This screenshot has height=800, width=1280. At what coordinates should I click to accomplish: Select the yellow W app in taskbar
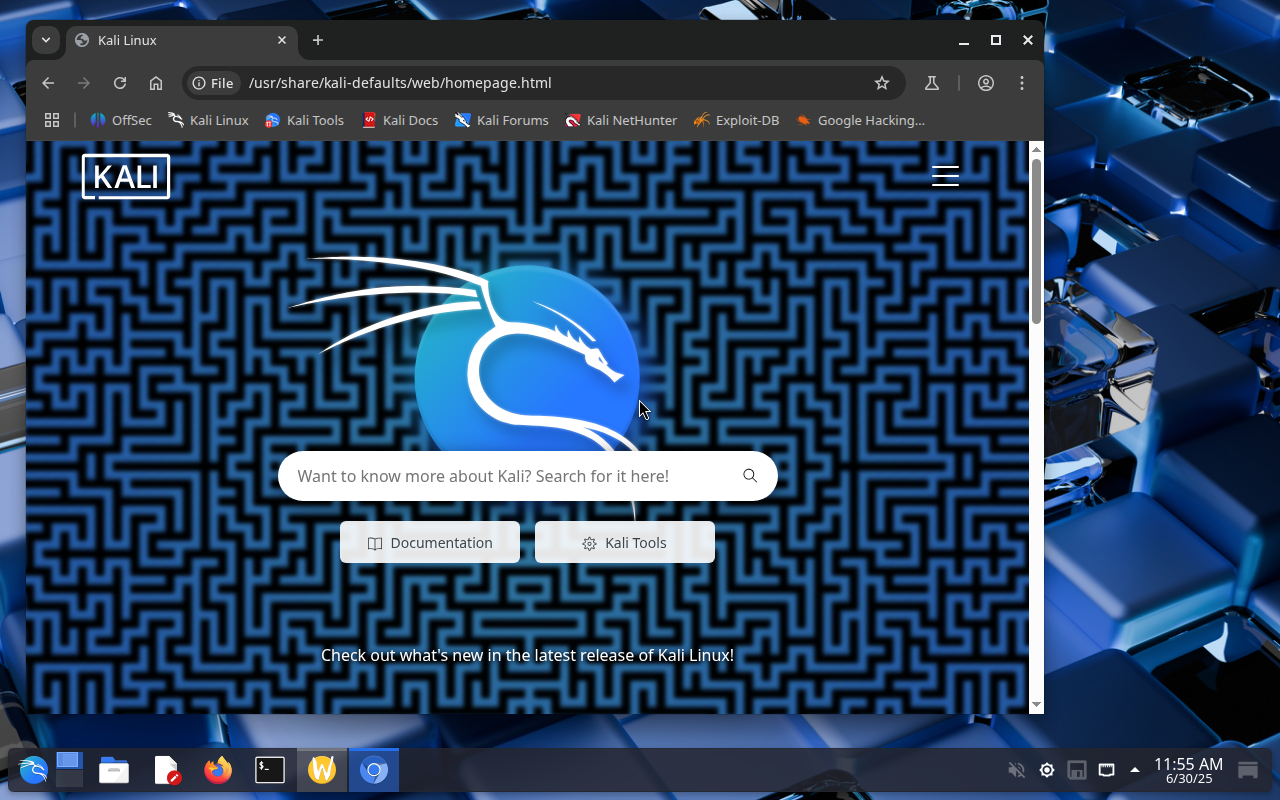pos(322,770)
